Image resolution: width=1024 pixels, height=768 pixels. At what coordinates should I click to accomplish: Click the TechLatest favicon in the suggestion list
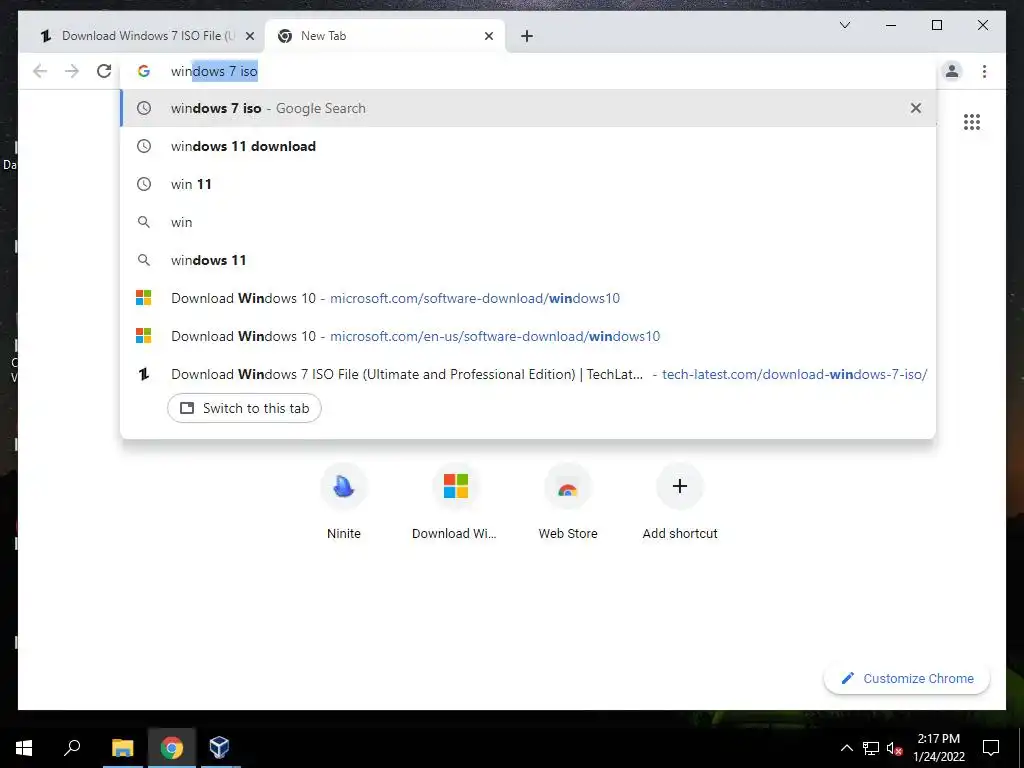144,374
